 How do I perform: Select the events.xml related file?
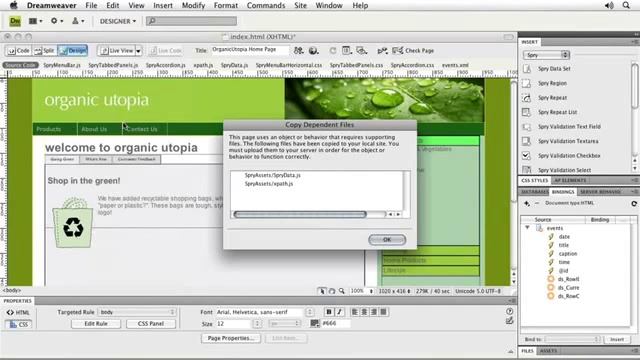455,65
